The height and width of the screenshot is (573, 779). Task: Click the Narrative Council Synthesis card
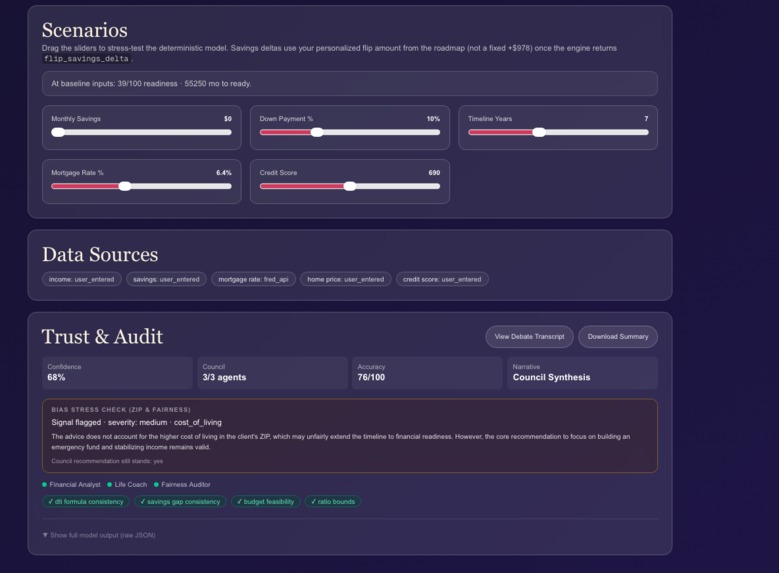point(582,373)
